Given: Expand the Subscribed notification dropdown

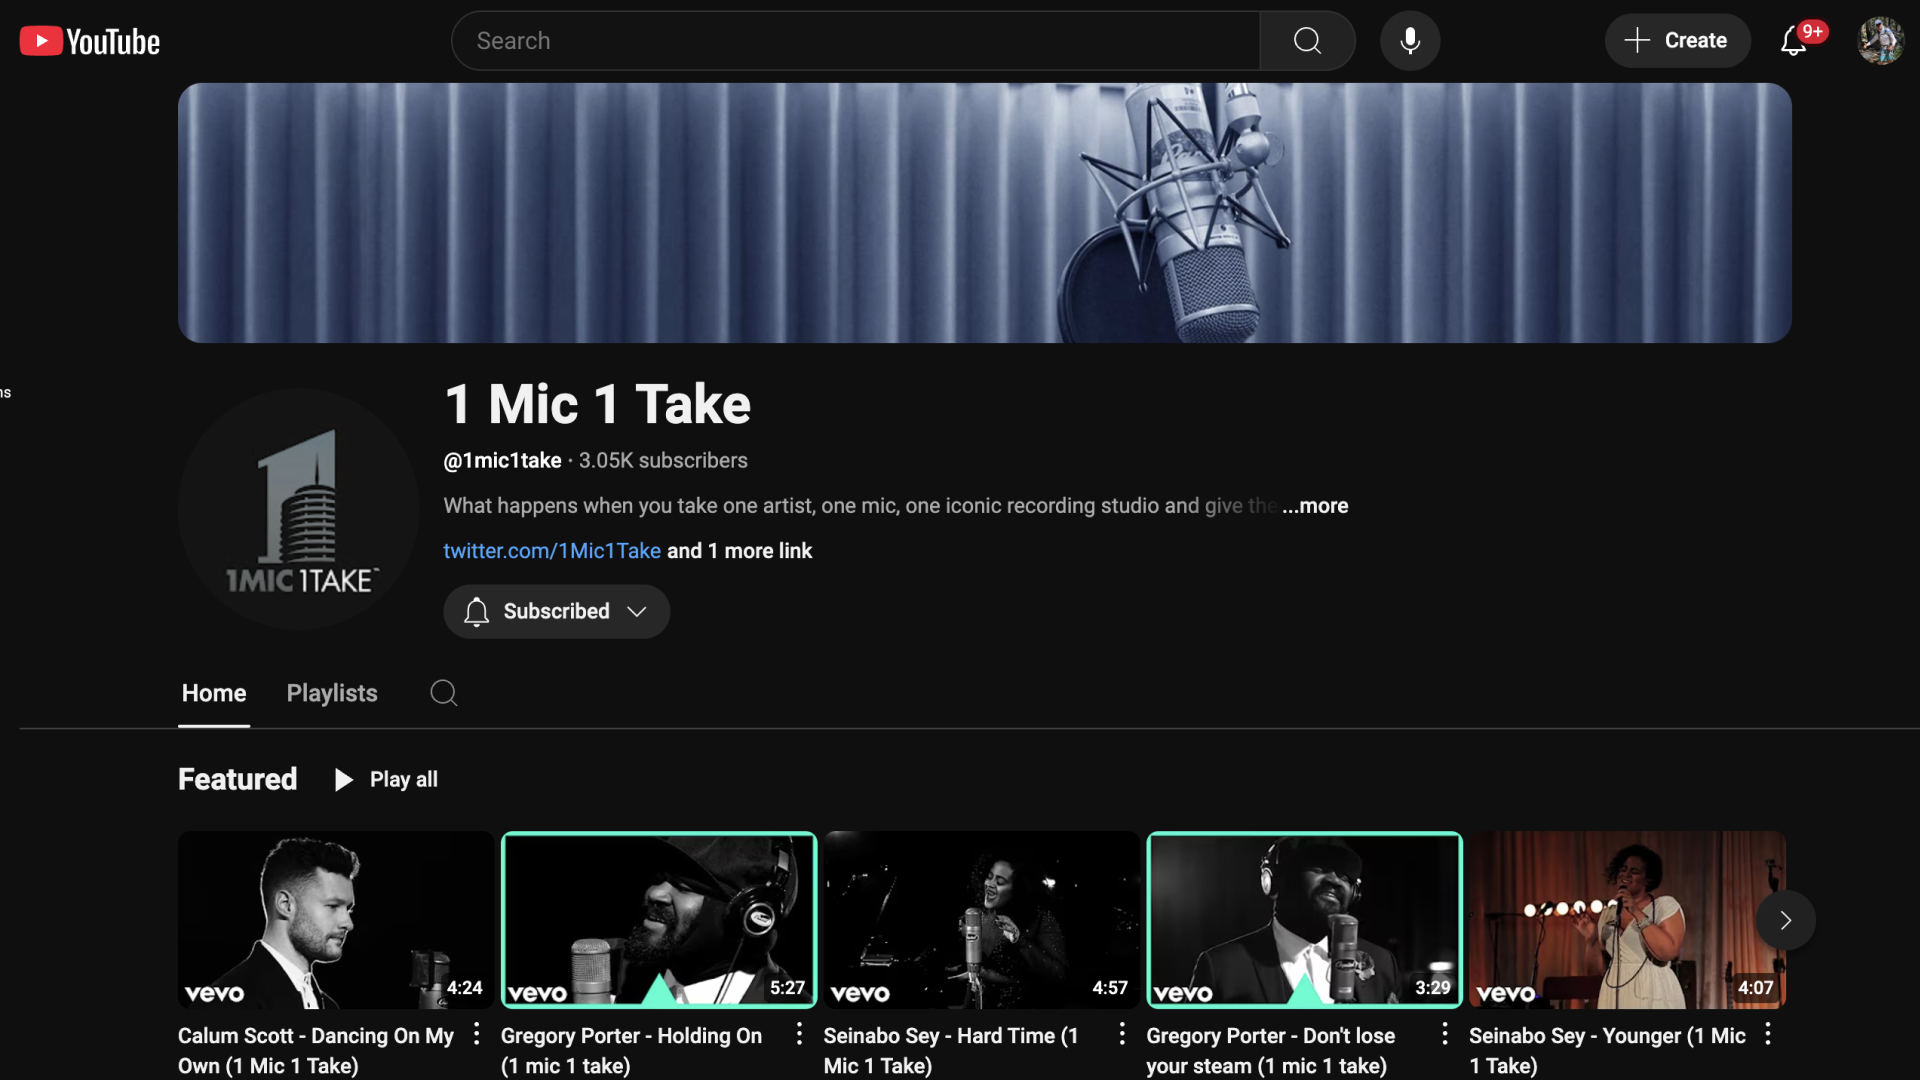Looking at the screenshot, I should (x=557, y=611).
